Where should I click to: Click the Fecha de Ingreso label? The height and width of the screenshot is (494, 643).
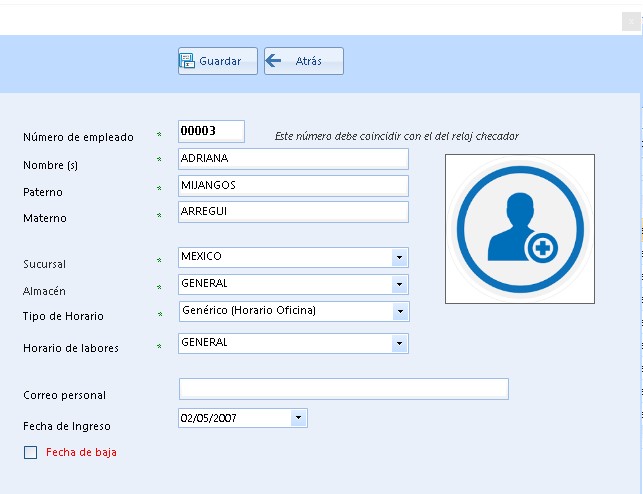point(67,426)
